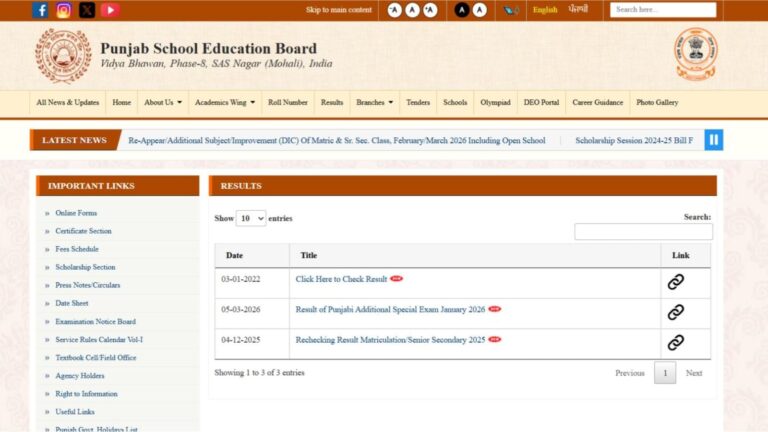768x432 pixels.
Task: Open link icon for Punjabi Additional Special Exam
Action: 675,312
